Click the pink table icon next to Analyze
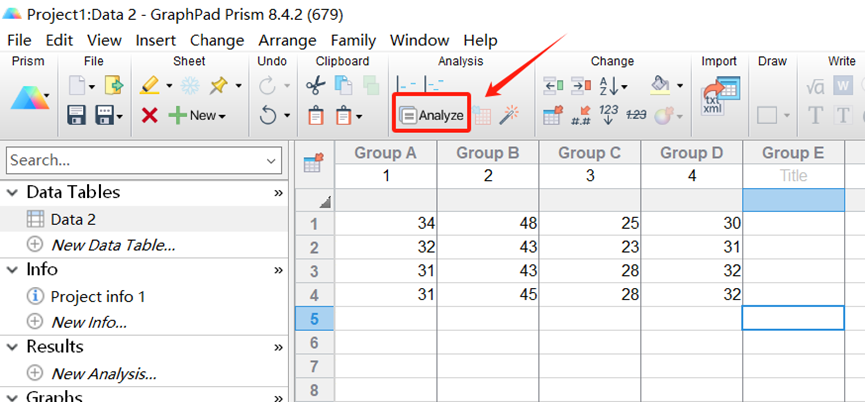This screenshot has width=865, height=402. [482, 115]
